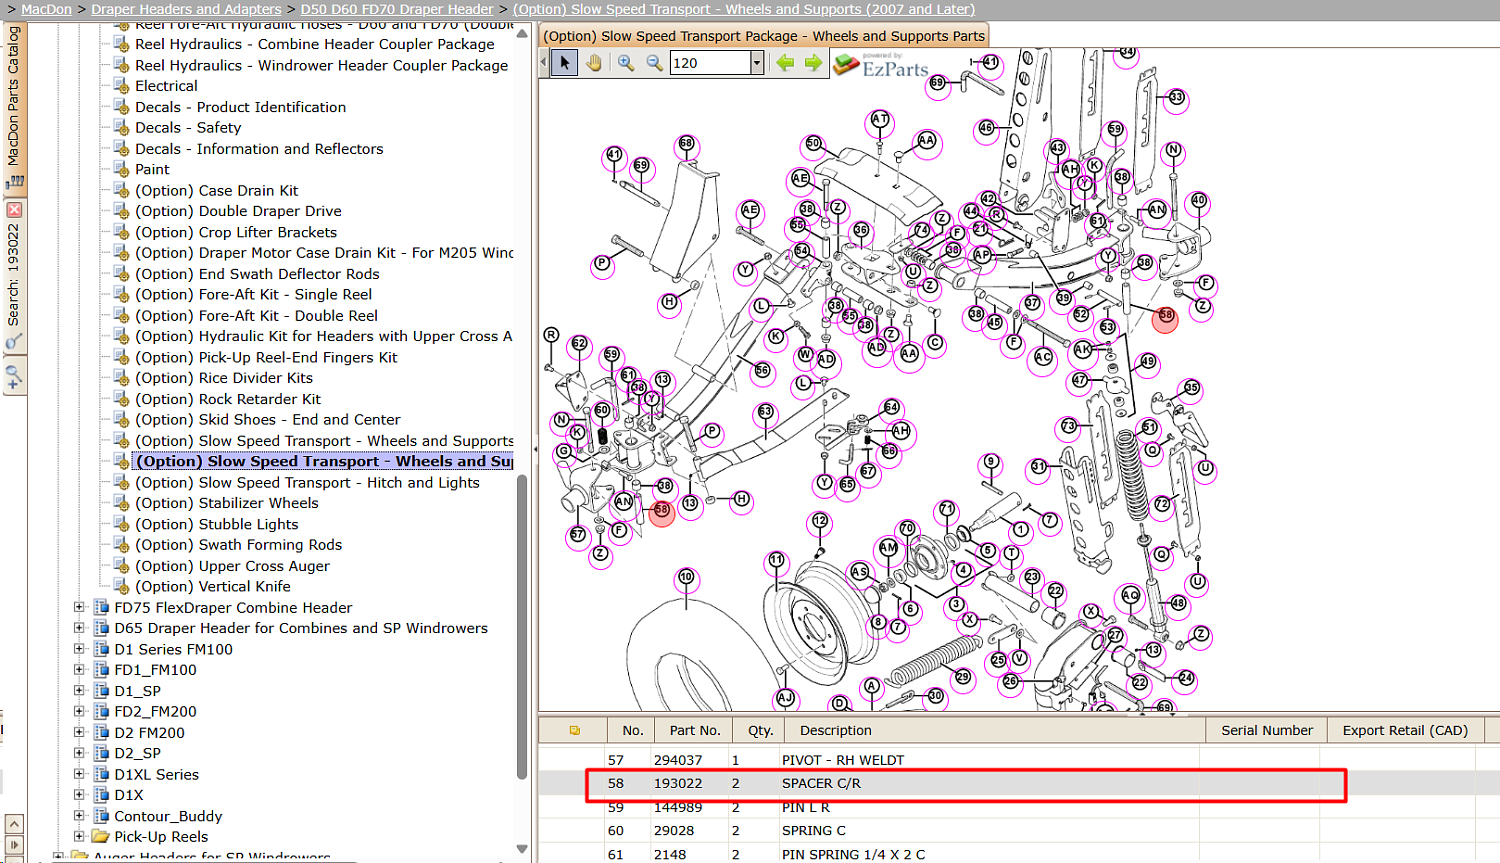Viewport: 1500px width, 863px height.
Task: Open Draper Headers and Adapters breadcrumb
Action: tap(186, 9)
